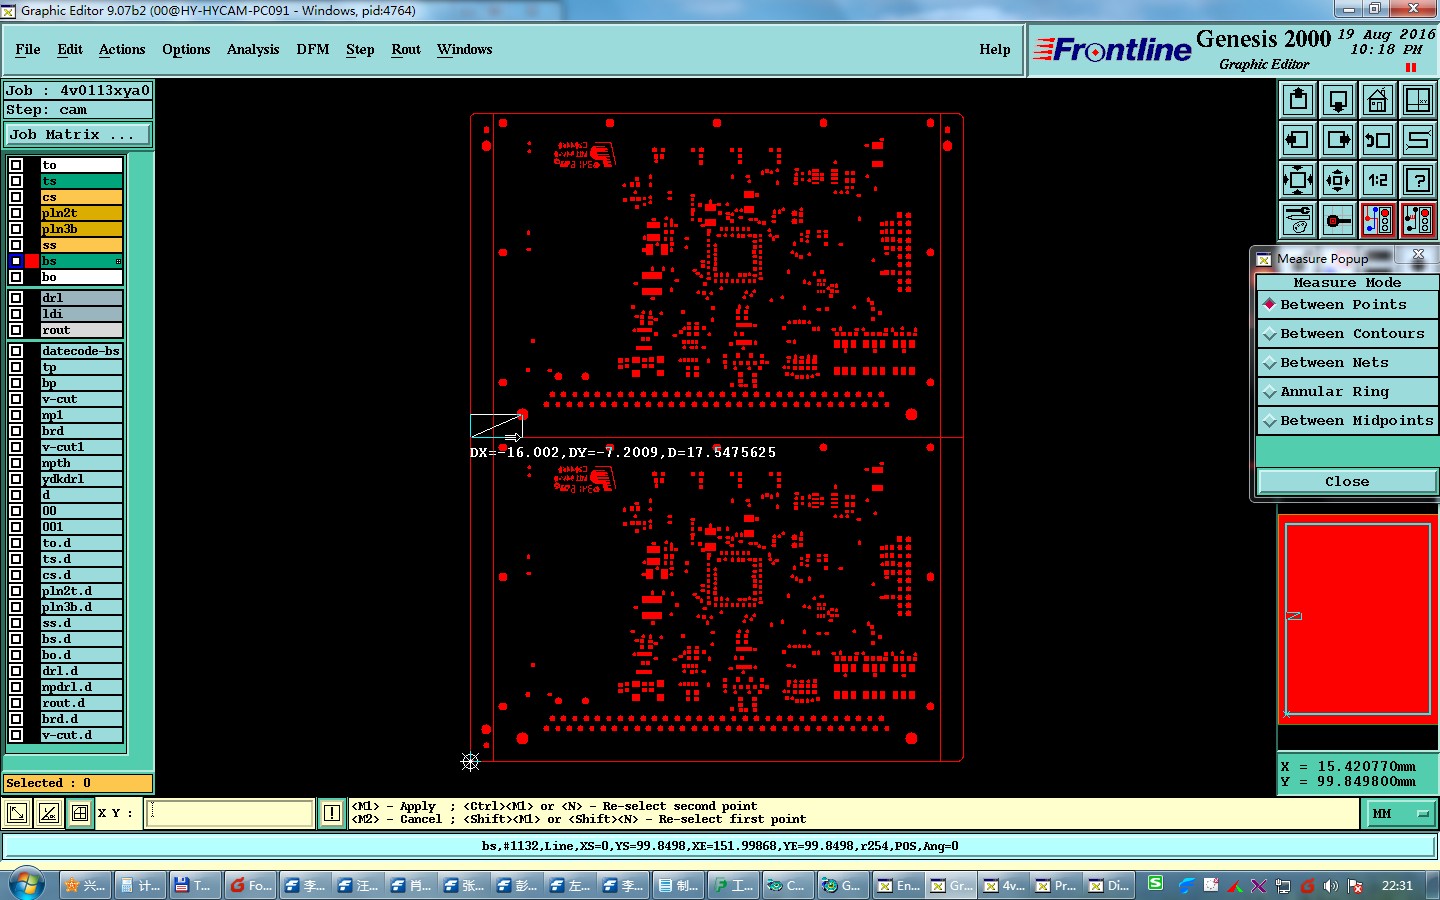This screenshot has height=900, width=1440.
Task: Click the pan right view icon
Action: 1338,140
